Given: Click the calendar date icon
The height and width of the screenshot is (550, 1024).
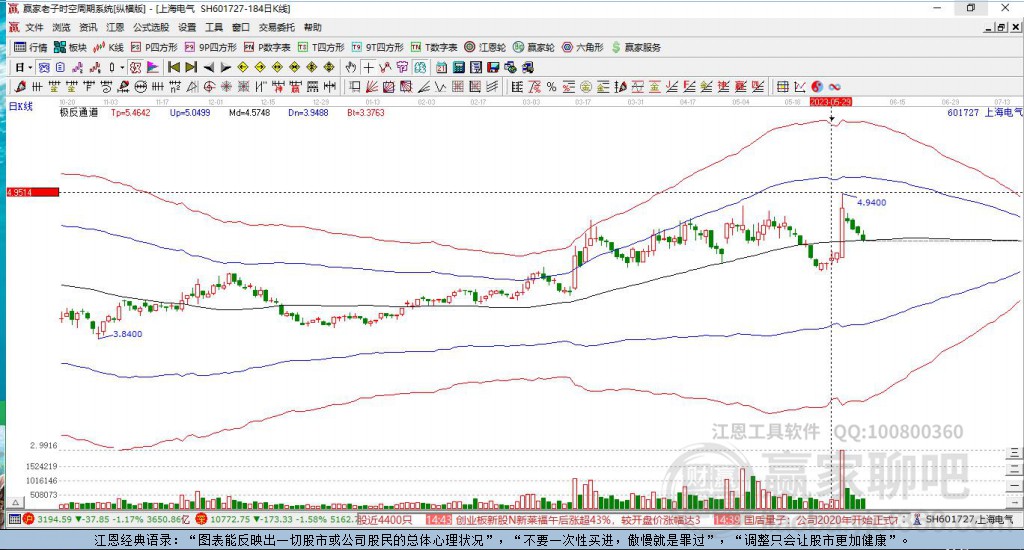Looking at the screenshot, I should [441, 67].
